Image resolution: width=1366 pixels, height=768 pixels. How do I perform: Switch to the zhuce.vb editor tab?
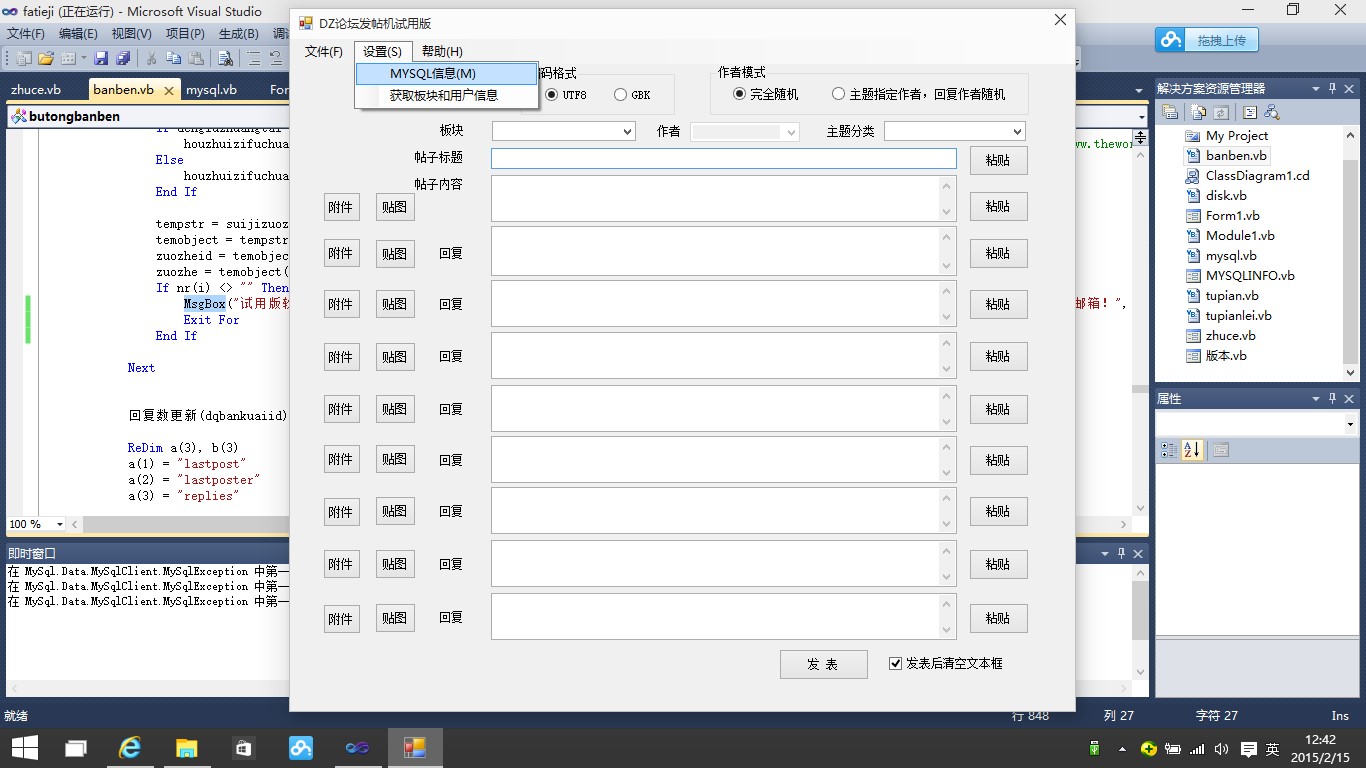[35, 90]
